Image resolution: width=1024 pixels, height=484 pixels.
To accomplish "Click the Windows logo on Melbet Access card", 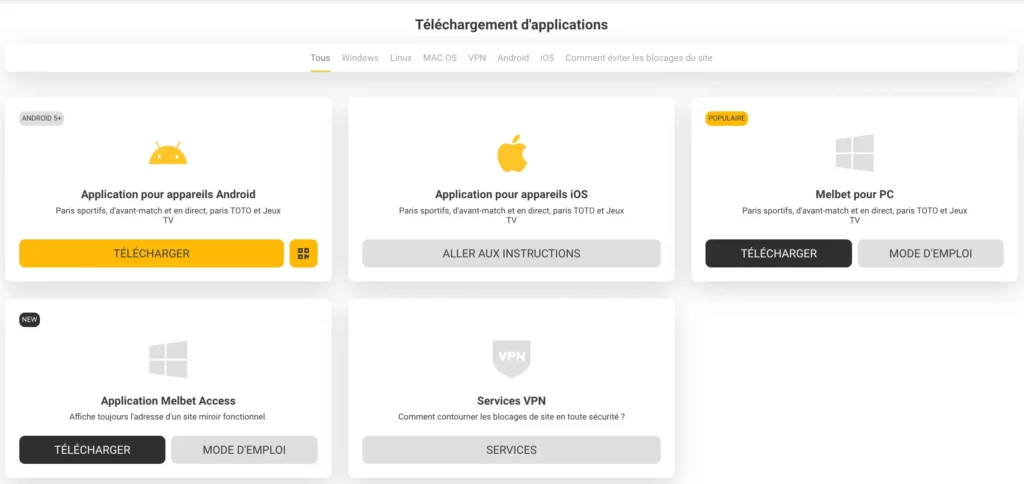I will (168, 359).
